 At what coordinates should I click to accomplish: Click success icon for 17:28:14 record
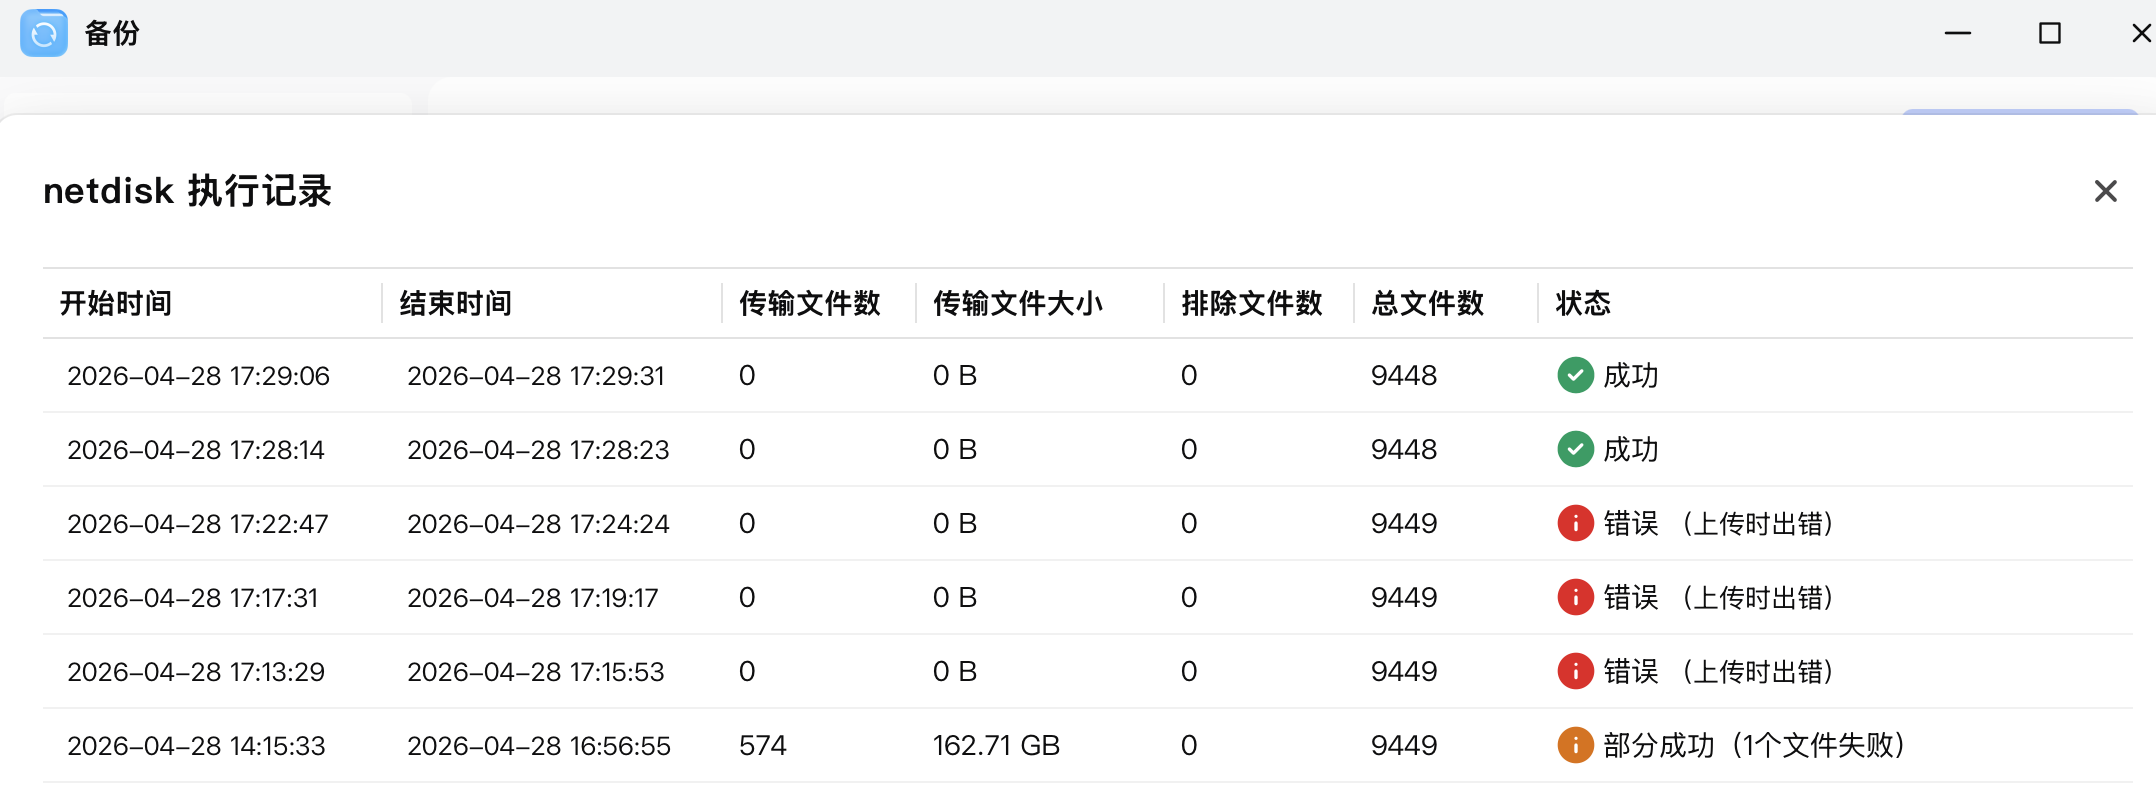pyautogui.click(x=1575, y=449)
